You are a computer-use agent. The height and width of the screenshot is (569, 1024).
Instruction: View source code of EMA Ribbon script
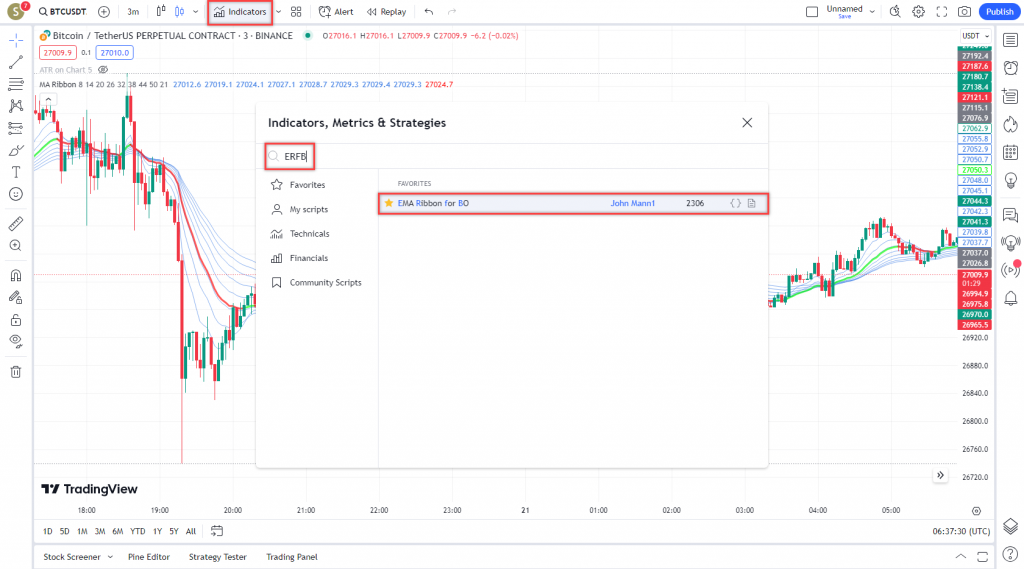(735, 203)
